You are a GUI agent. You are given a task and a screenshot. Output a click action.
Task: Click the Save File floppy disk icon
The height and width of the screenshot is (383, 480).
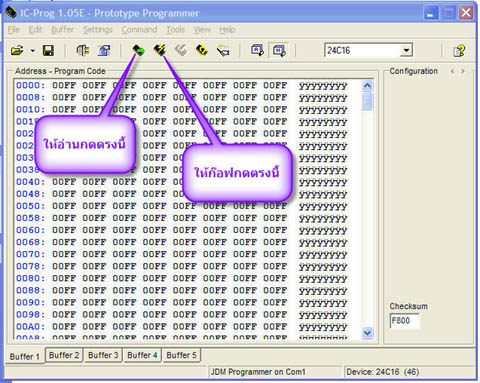(48, 51)
